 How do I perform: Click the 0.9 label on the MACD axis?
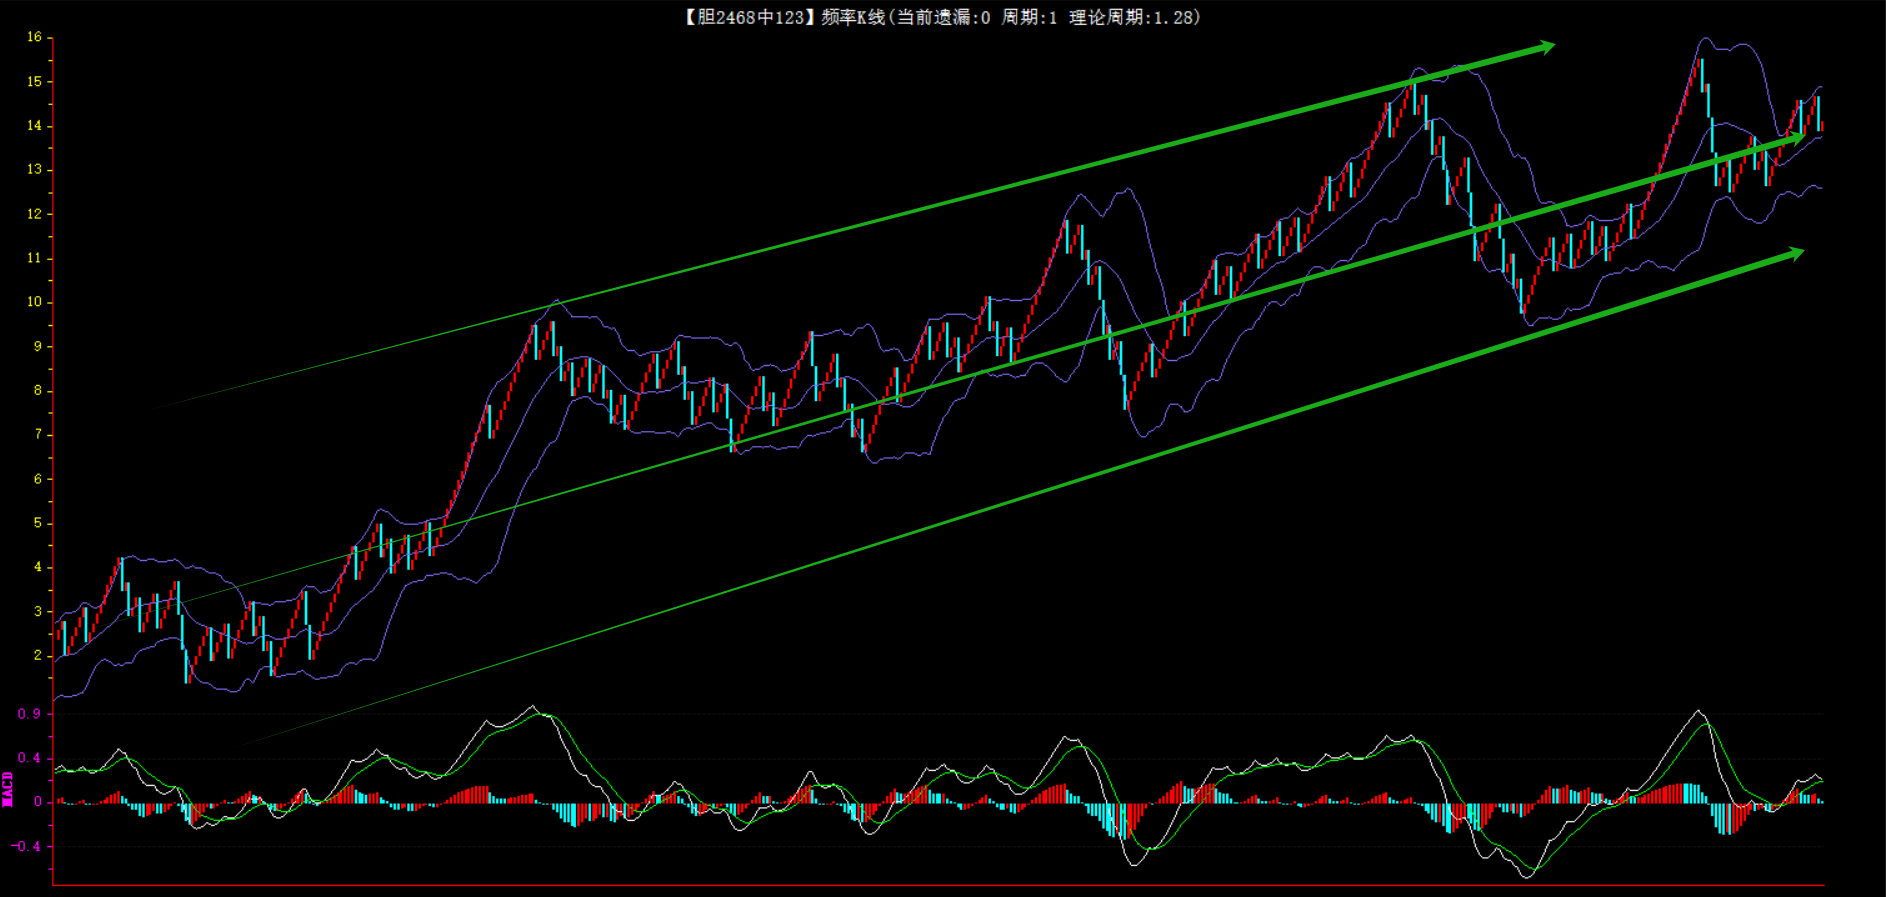(x=30, y=714)
